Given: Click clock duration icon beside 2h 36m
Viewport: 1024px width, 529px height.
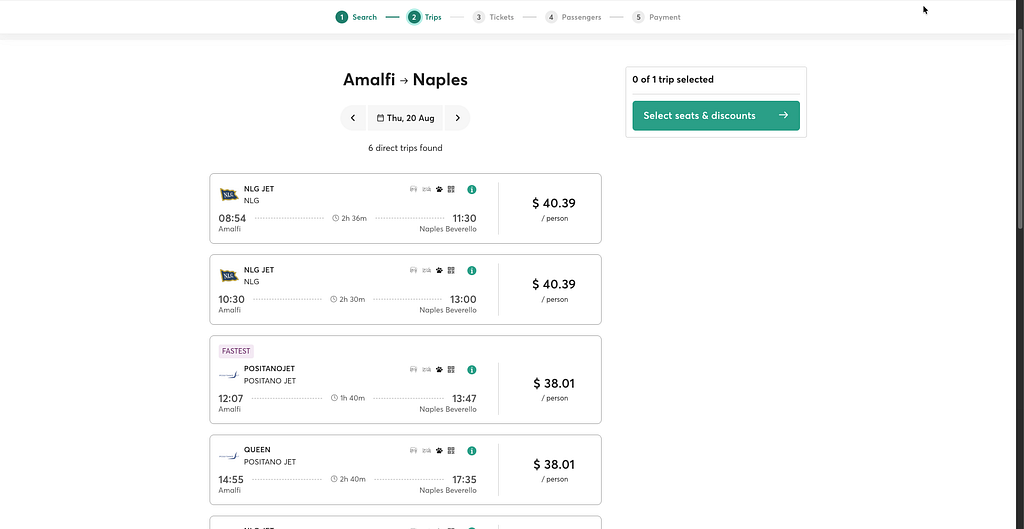Looking at the screenshot, I should [336, 218].
